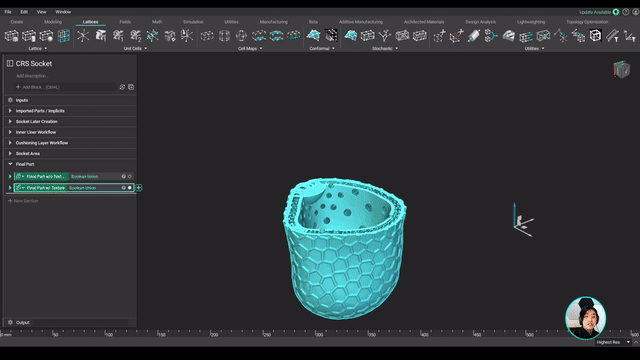This screenshot has height=360, width=640.
Task: Expand Final Part w/o Texture block
Action: [x=10, y=176]
